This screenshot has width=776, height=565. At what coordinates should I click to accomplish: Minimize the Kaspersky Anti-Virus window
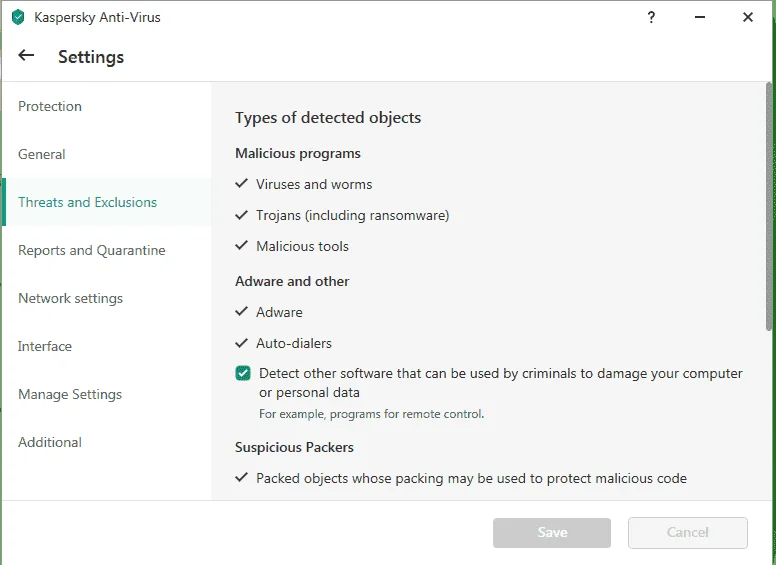point(700,17)
